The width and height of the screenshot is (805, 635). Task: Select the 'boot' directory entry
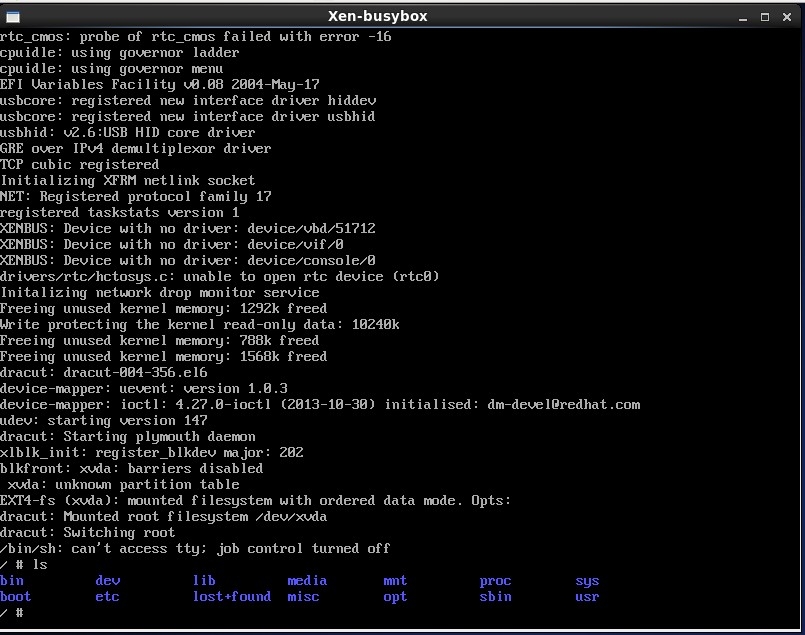point(16,596)
